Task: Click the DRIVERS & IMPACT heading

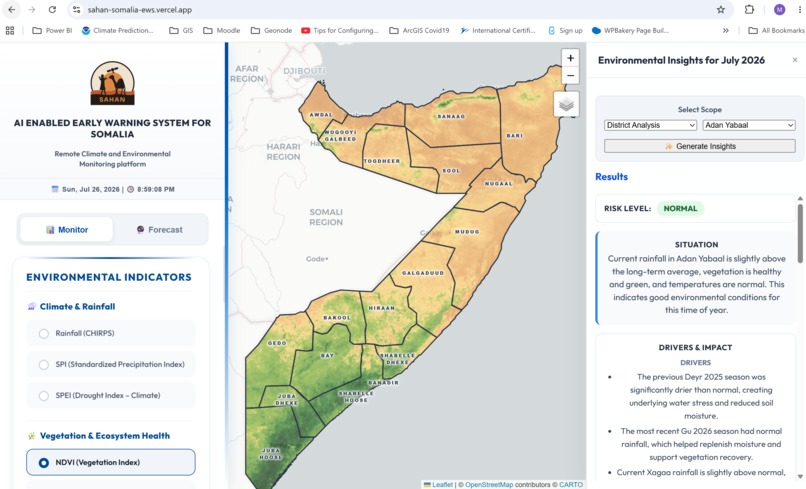Action: (x=695, y=348)
